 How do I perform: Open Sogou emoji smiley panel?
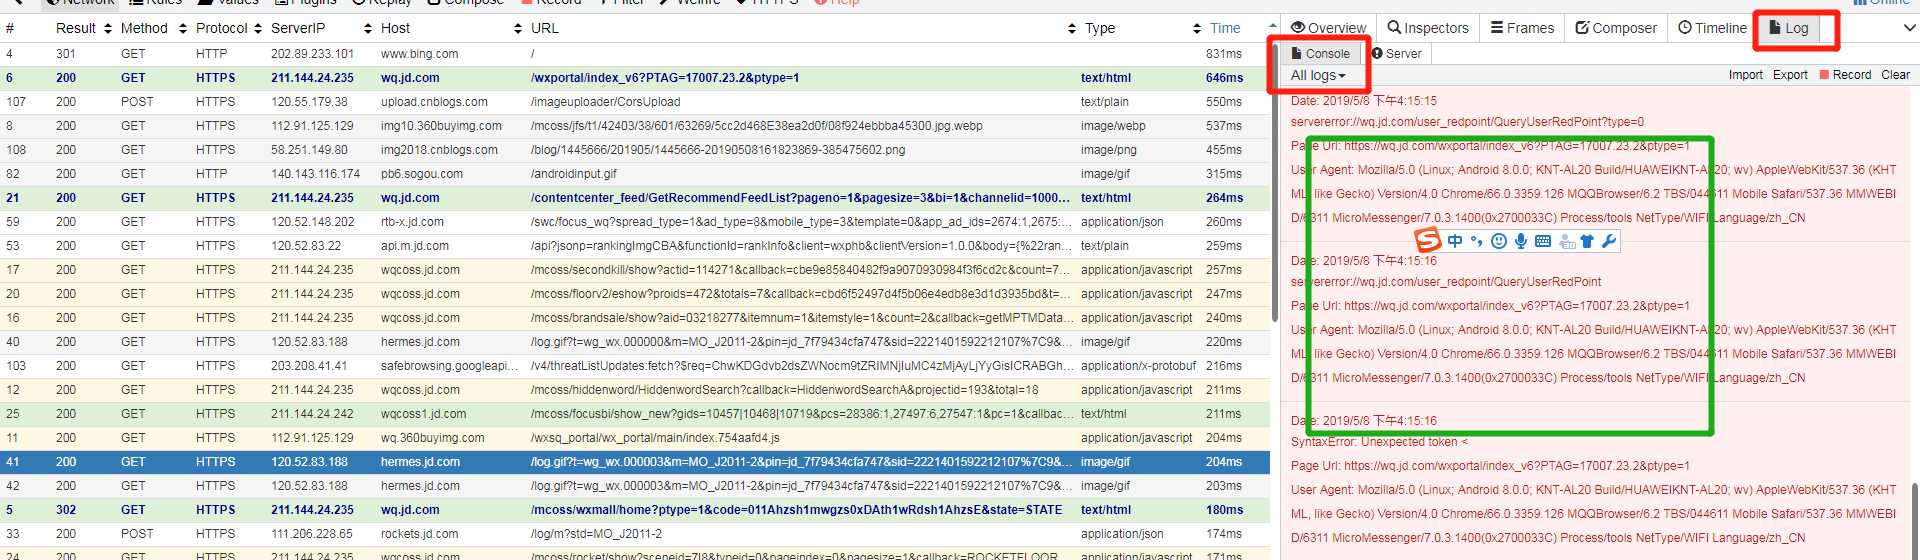1498,241
